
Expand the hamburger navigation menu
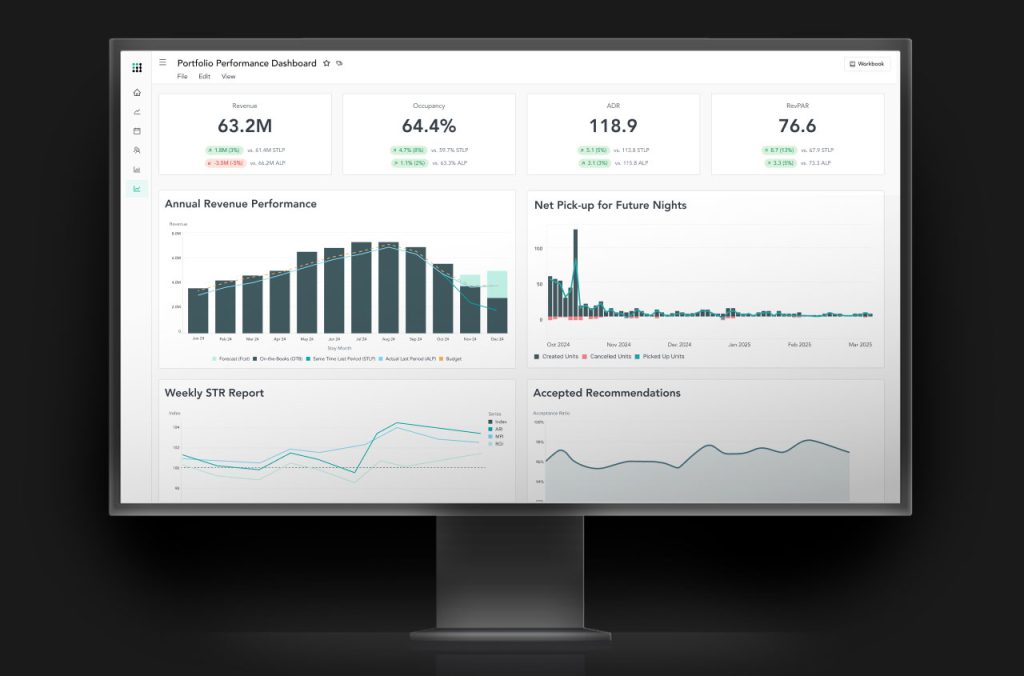pos(163,62)
